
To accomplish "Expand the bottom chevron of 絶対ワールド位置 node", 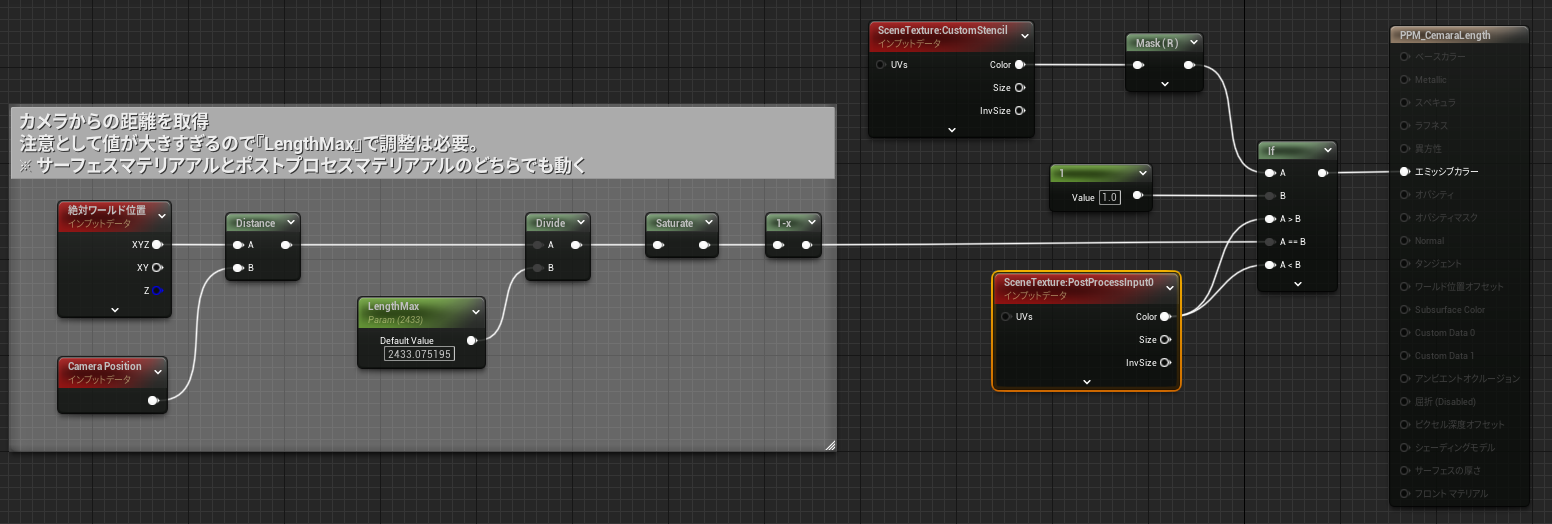I will click(114, 309).
